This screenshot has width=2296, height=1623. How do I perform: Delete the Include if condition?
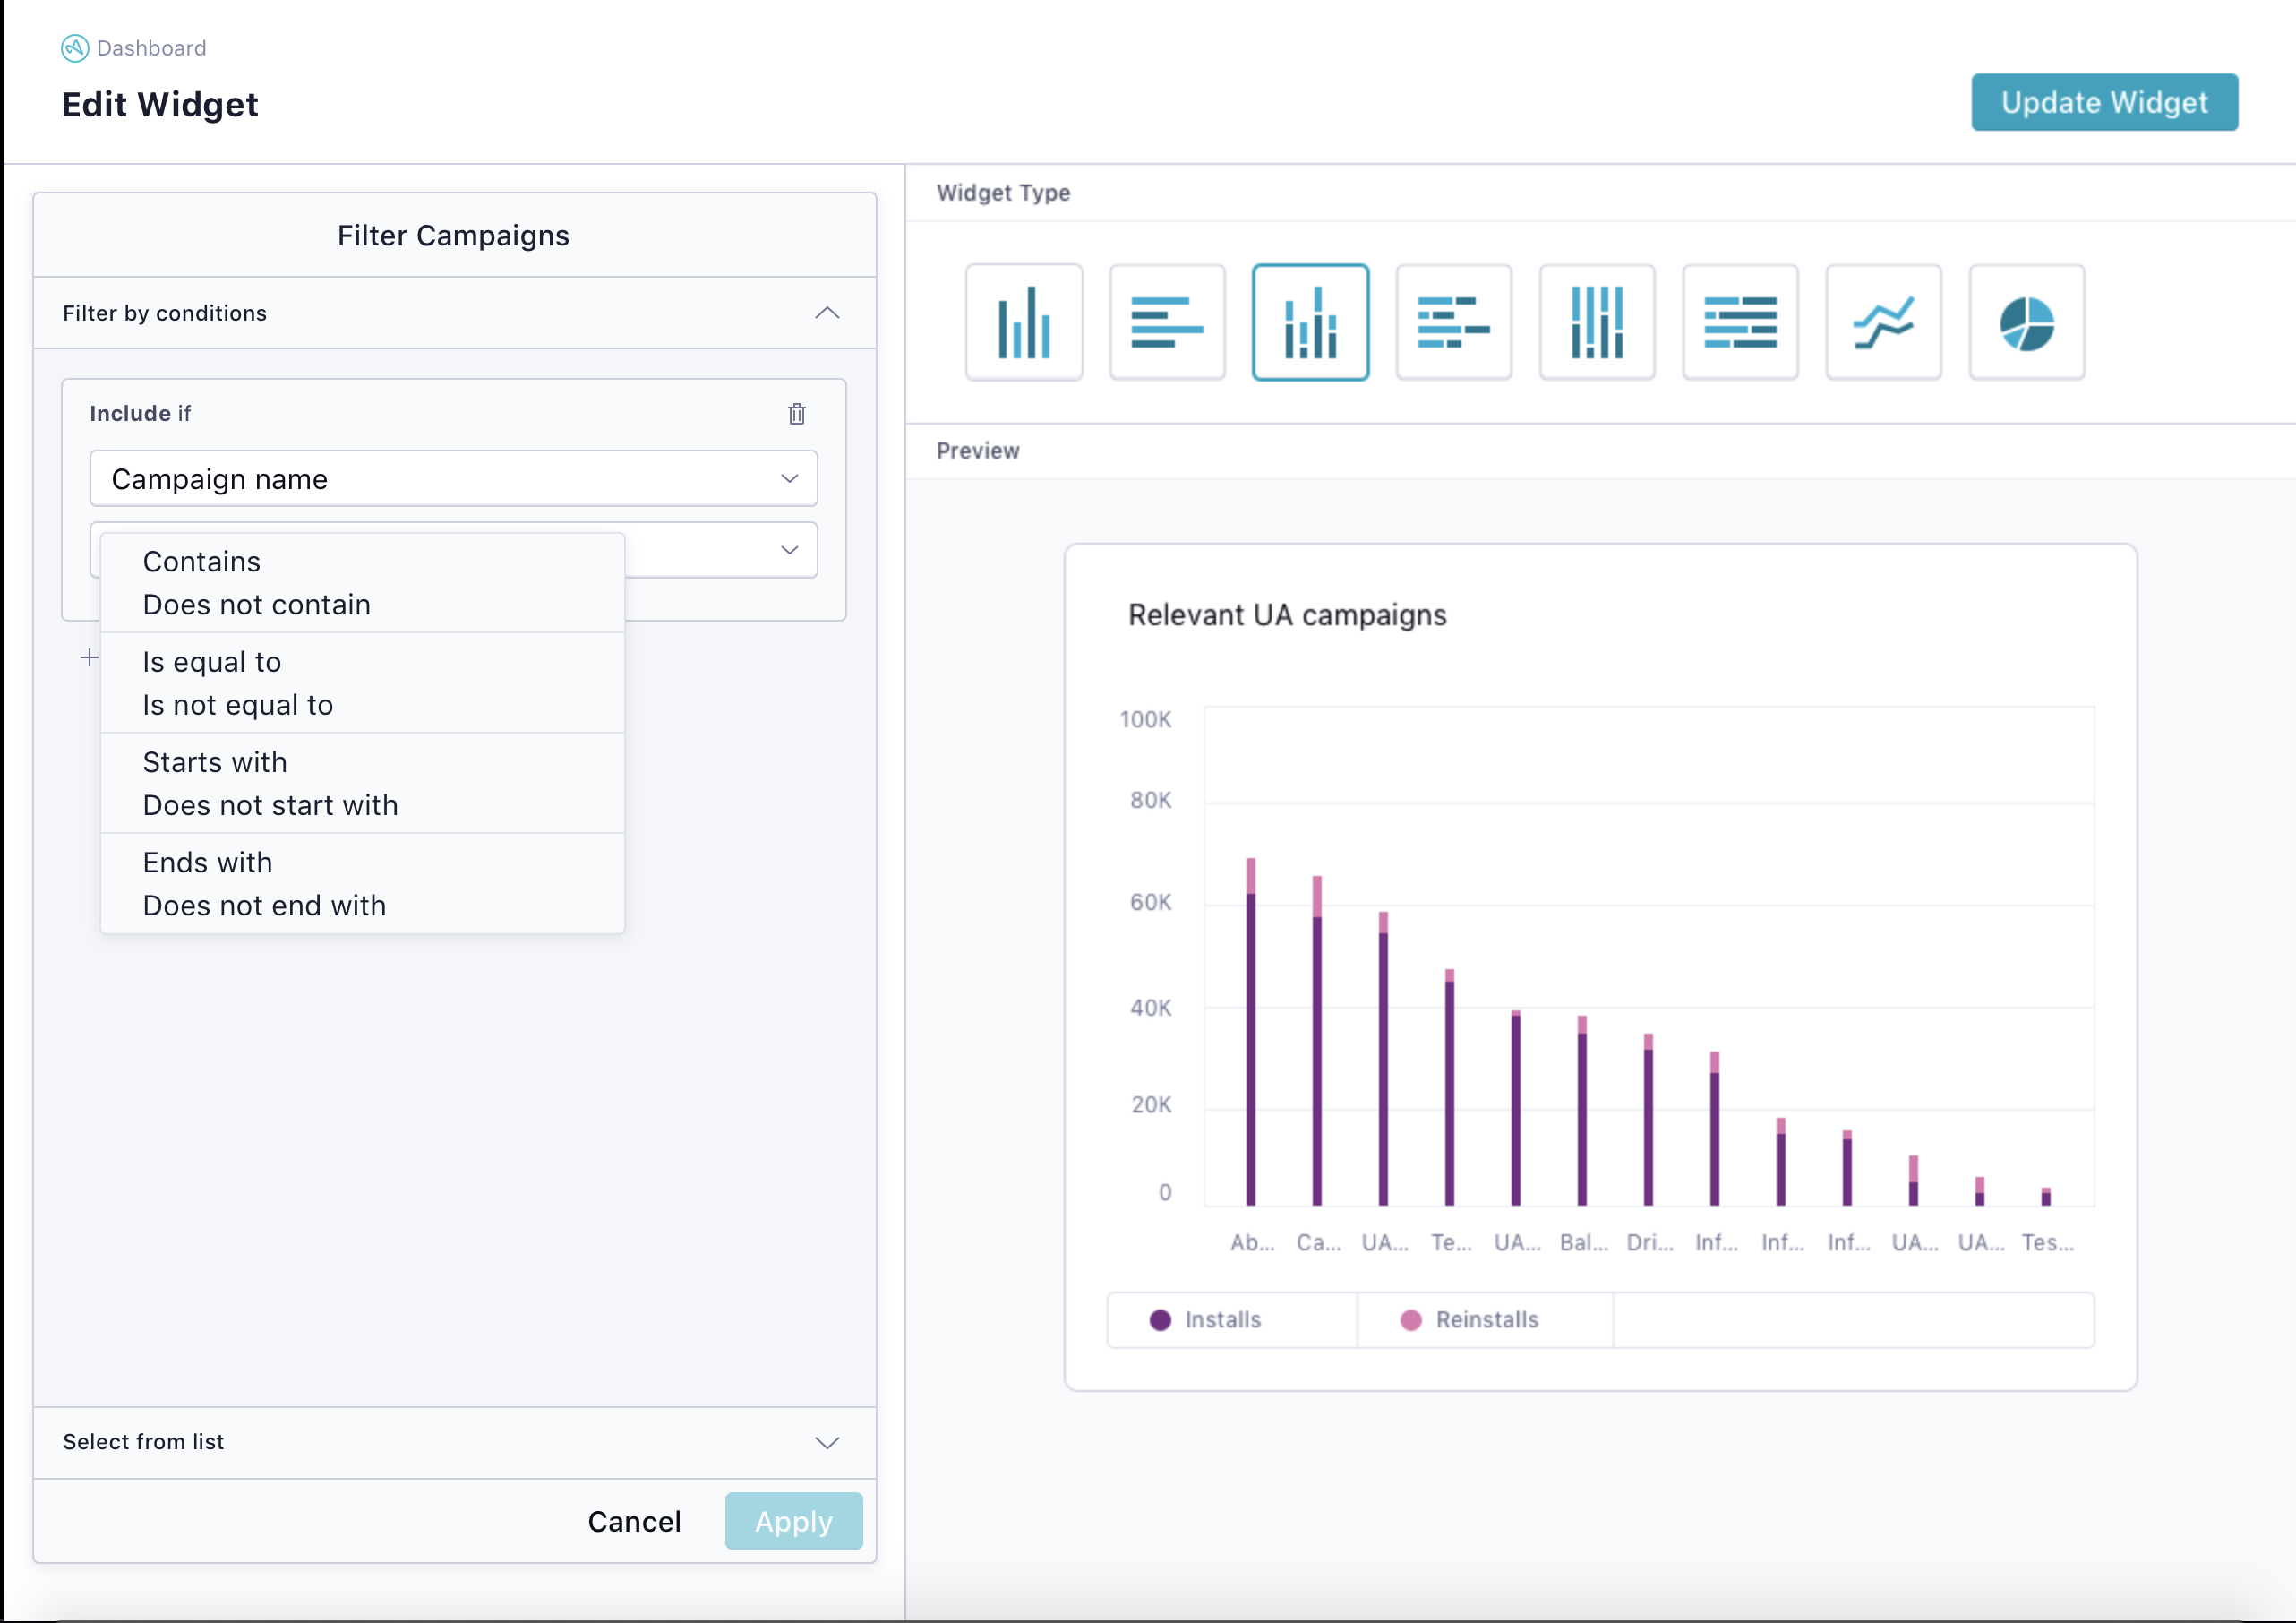tap(796, 413)
